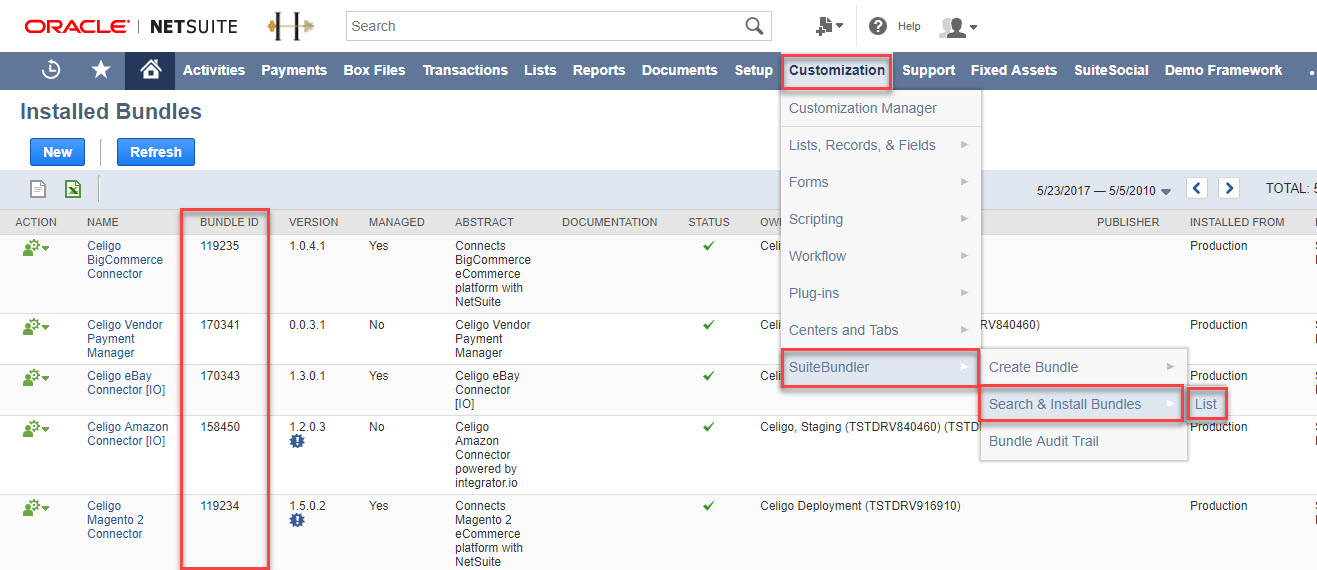1317x570 pixels.
Task: Export list using the CSV page icon
Action: [38, 189]
